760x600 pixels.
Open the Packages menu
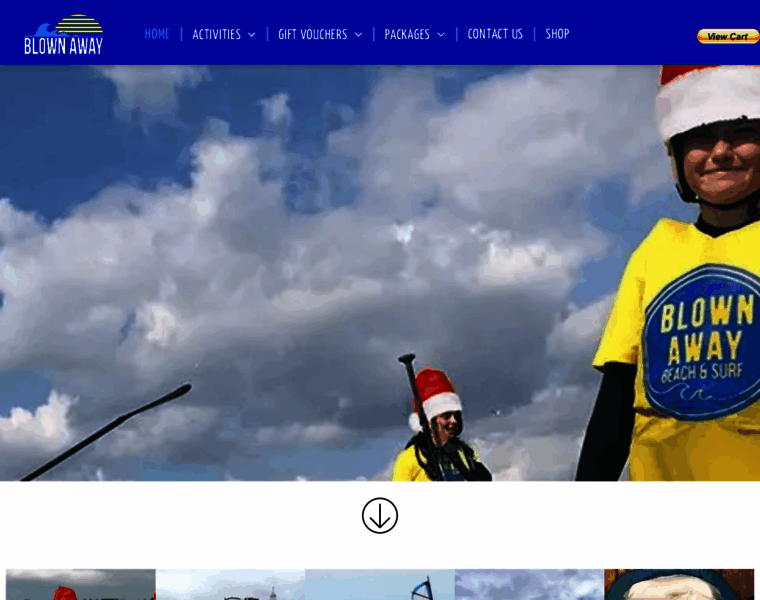(x=407, y=34)
